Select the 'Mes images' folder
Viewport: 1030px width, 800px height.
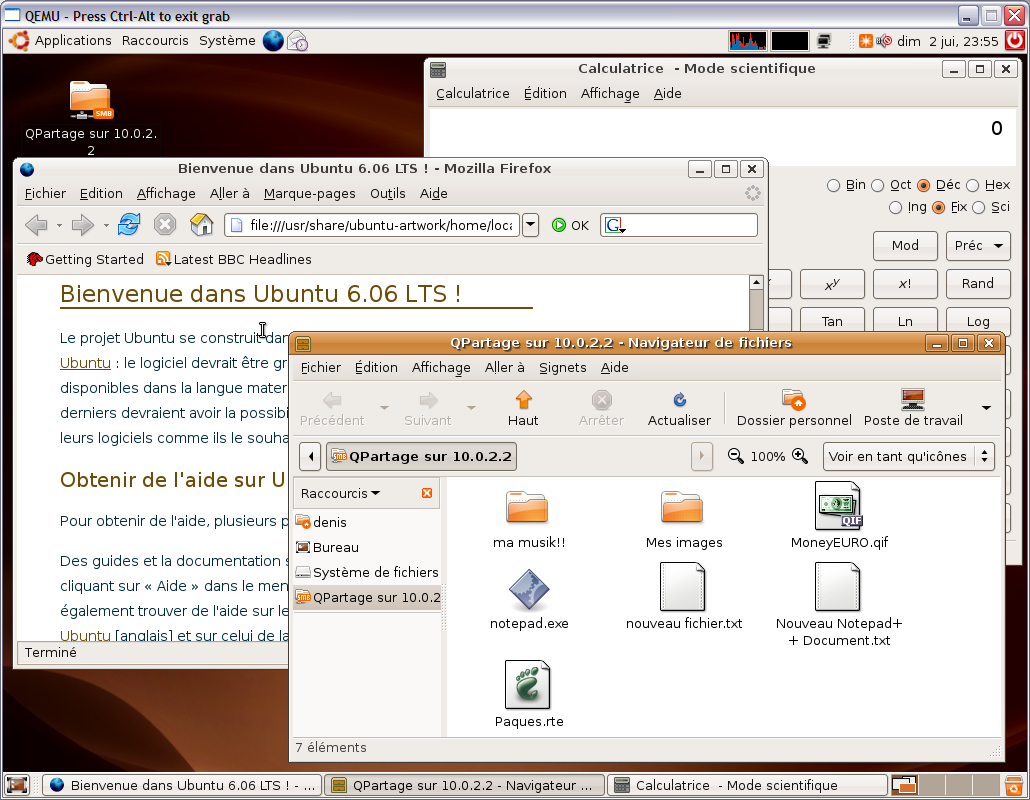point(683,506)
